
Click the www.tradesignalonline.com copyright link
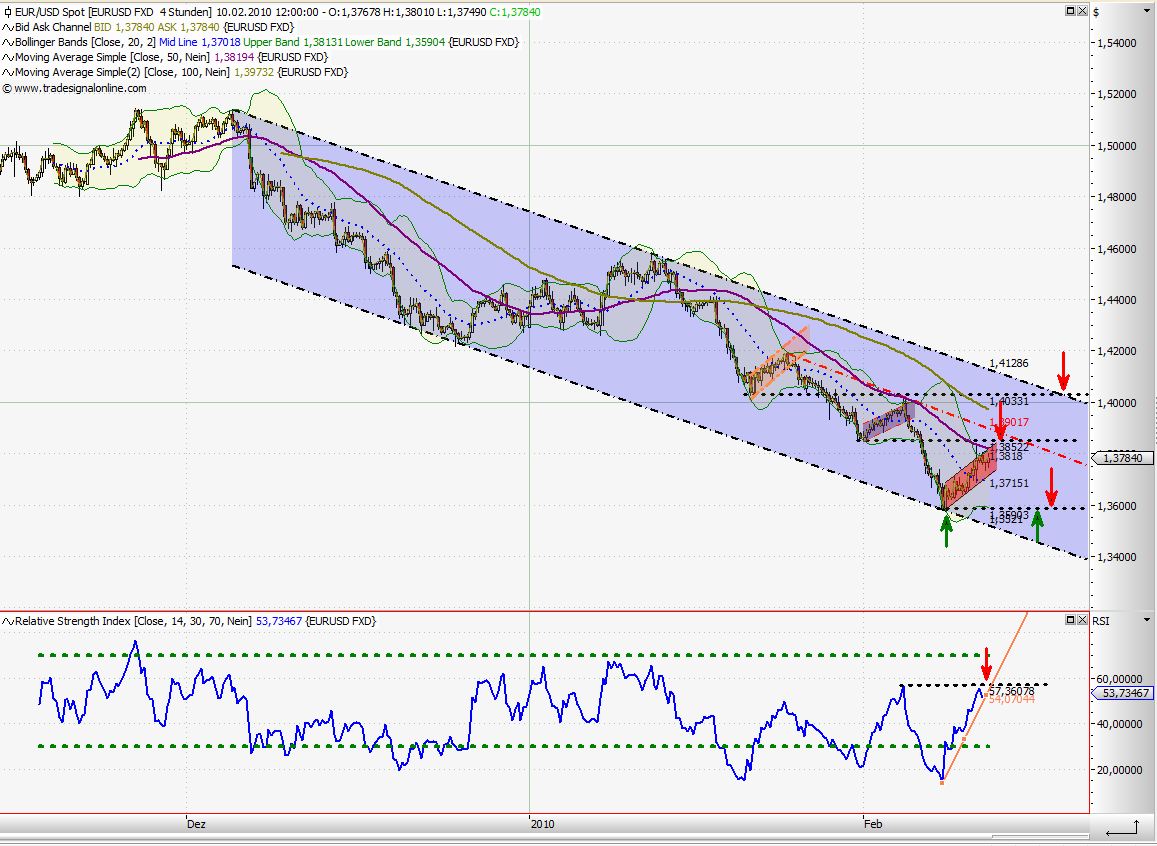[73, 87]
